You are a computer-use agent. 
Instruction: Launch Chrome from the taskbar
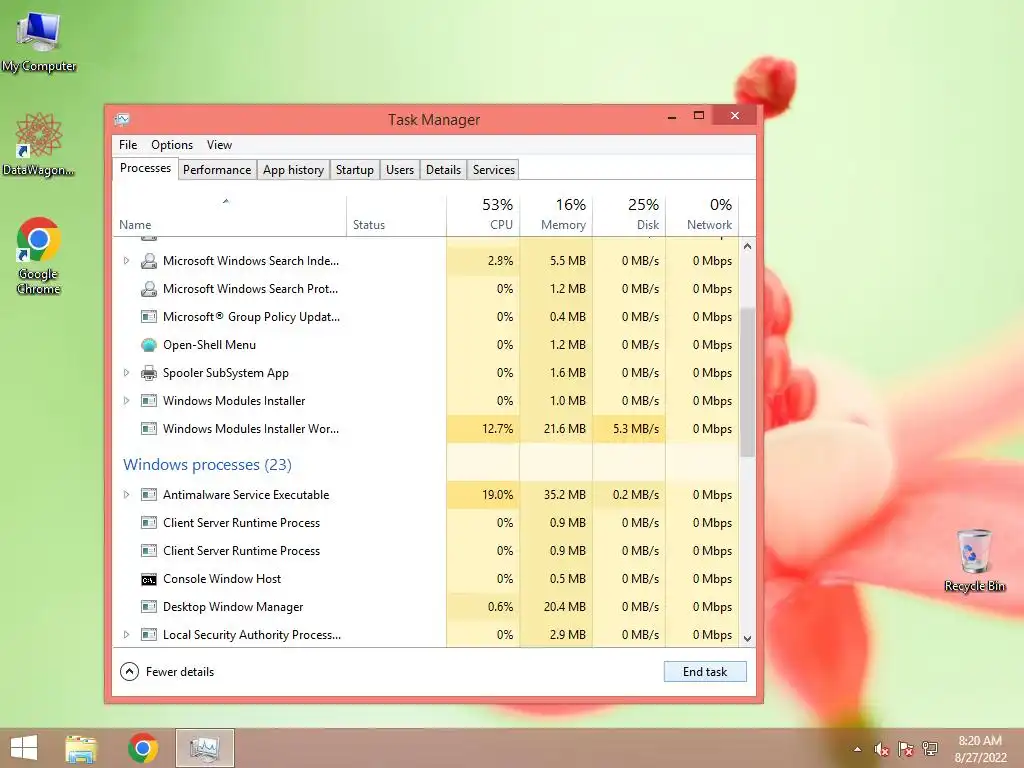[x=143, y=748]
